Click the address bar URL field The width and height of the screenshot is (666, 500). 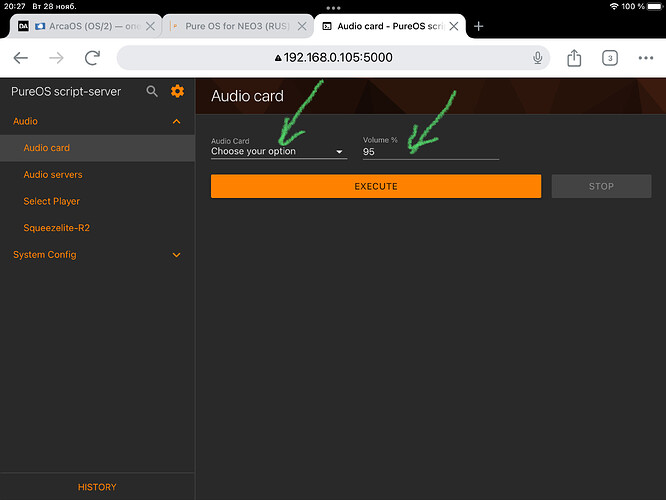330,58
